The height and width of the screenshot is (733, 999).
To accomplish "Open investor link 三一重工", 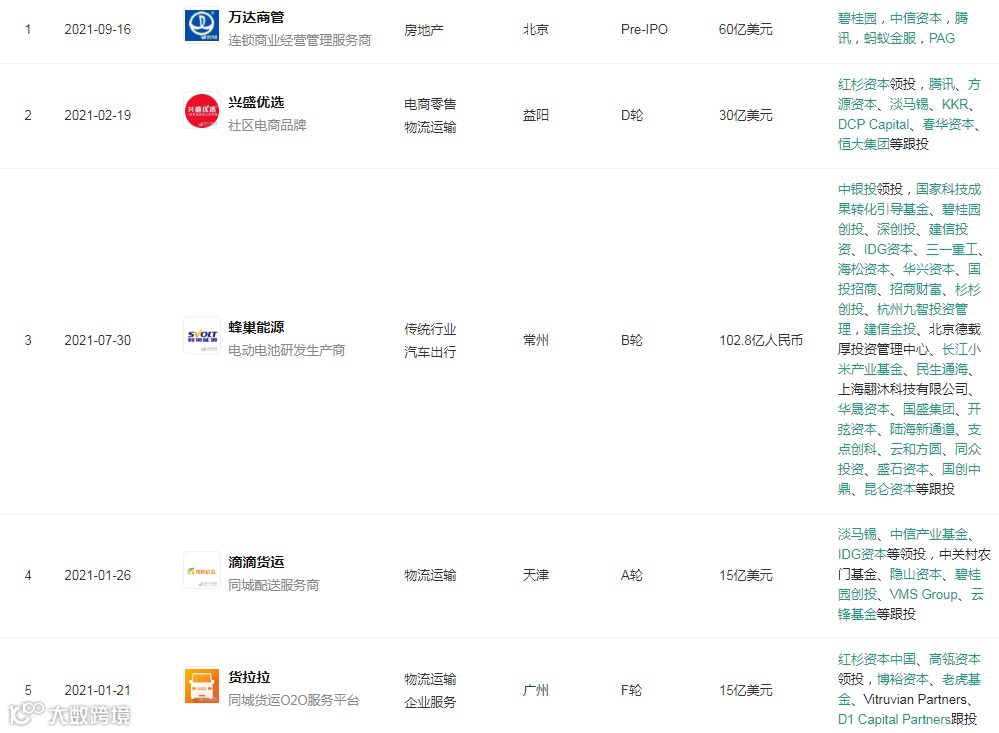I will pyautogui.click(x=952, y=249).
